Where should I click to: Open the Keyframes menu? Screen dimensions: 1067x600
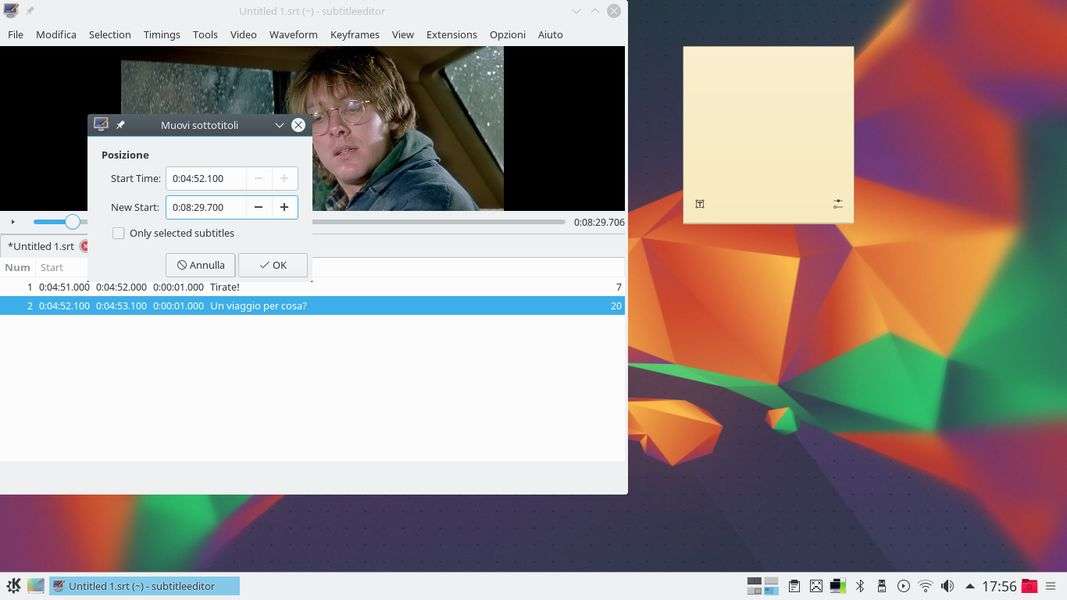(355, 35)
